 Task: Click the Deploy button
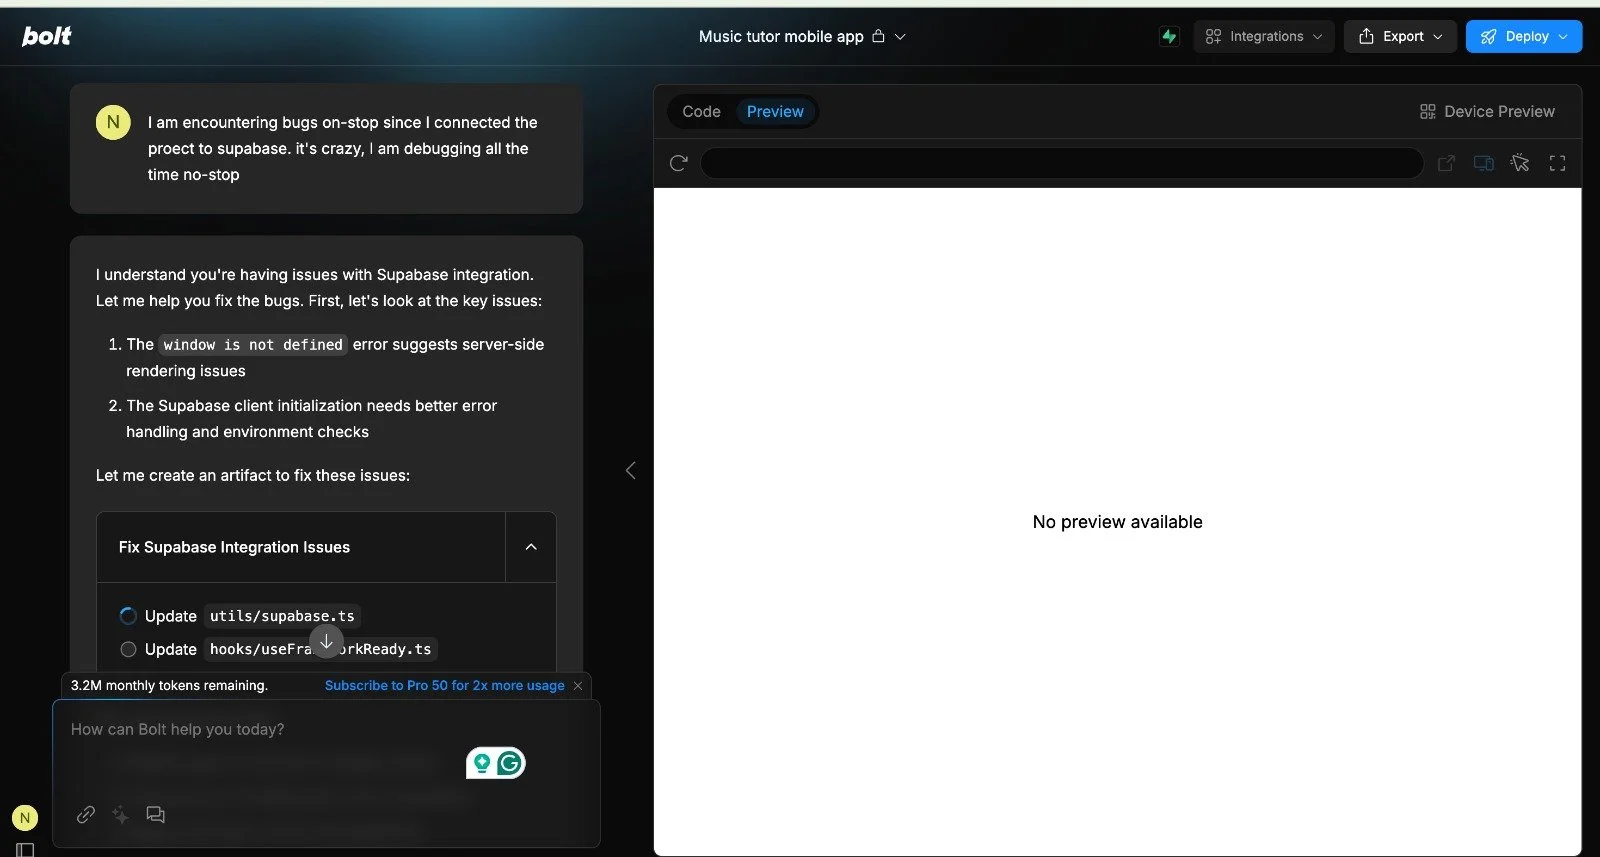point(1524,37)
